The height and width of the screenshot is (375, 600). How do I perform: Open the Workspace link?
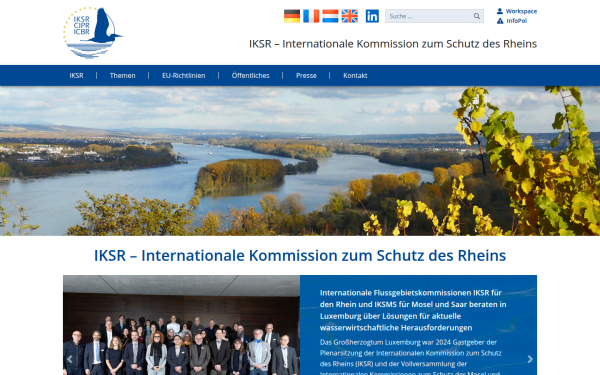coord(521,11)
